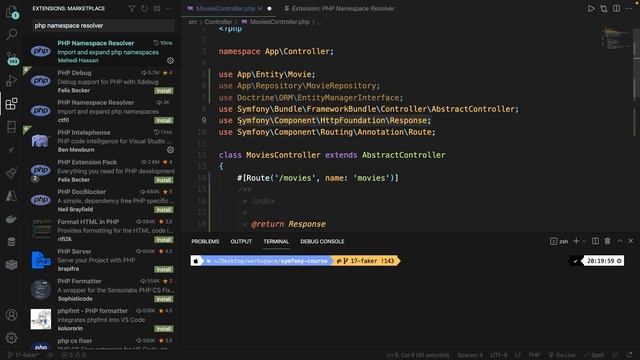Click the extensions search input field
Viewport: 640px width, 360px height.
coord(103,26)
